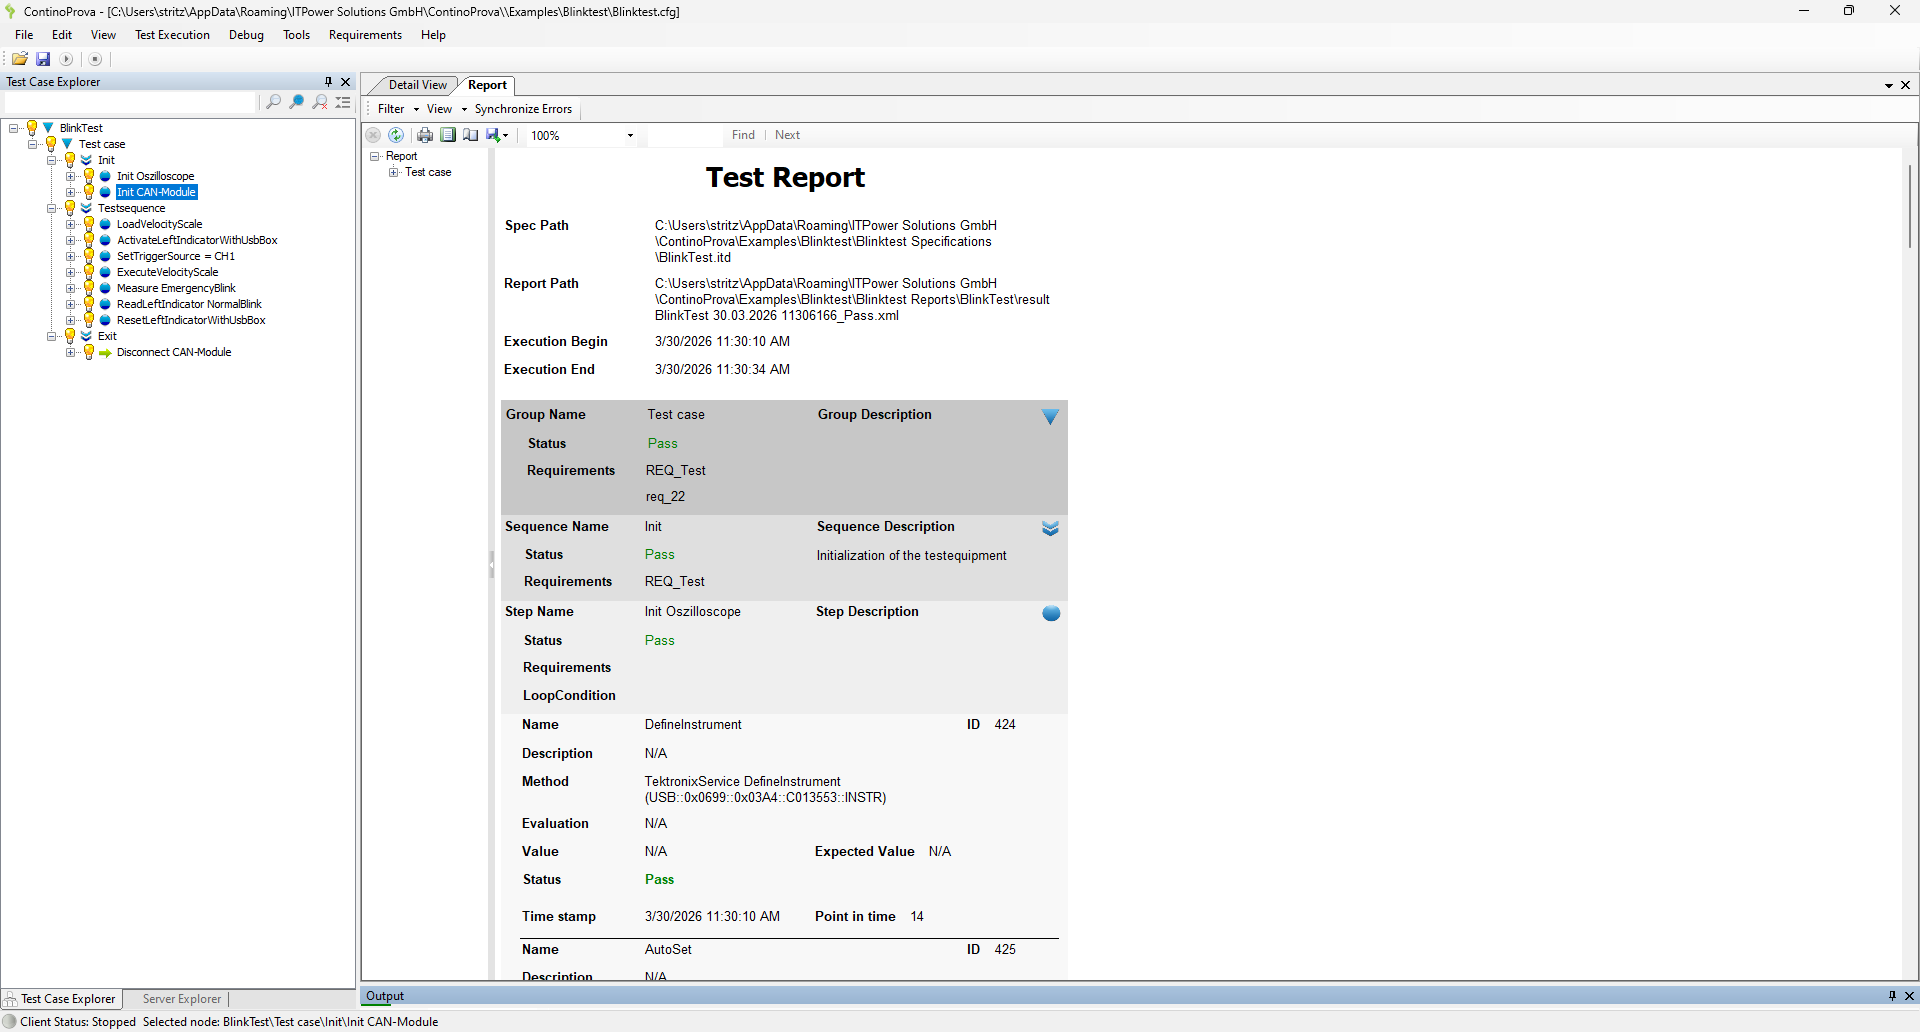Pin the Test Case Explorer panel

[x=328, y=82]
